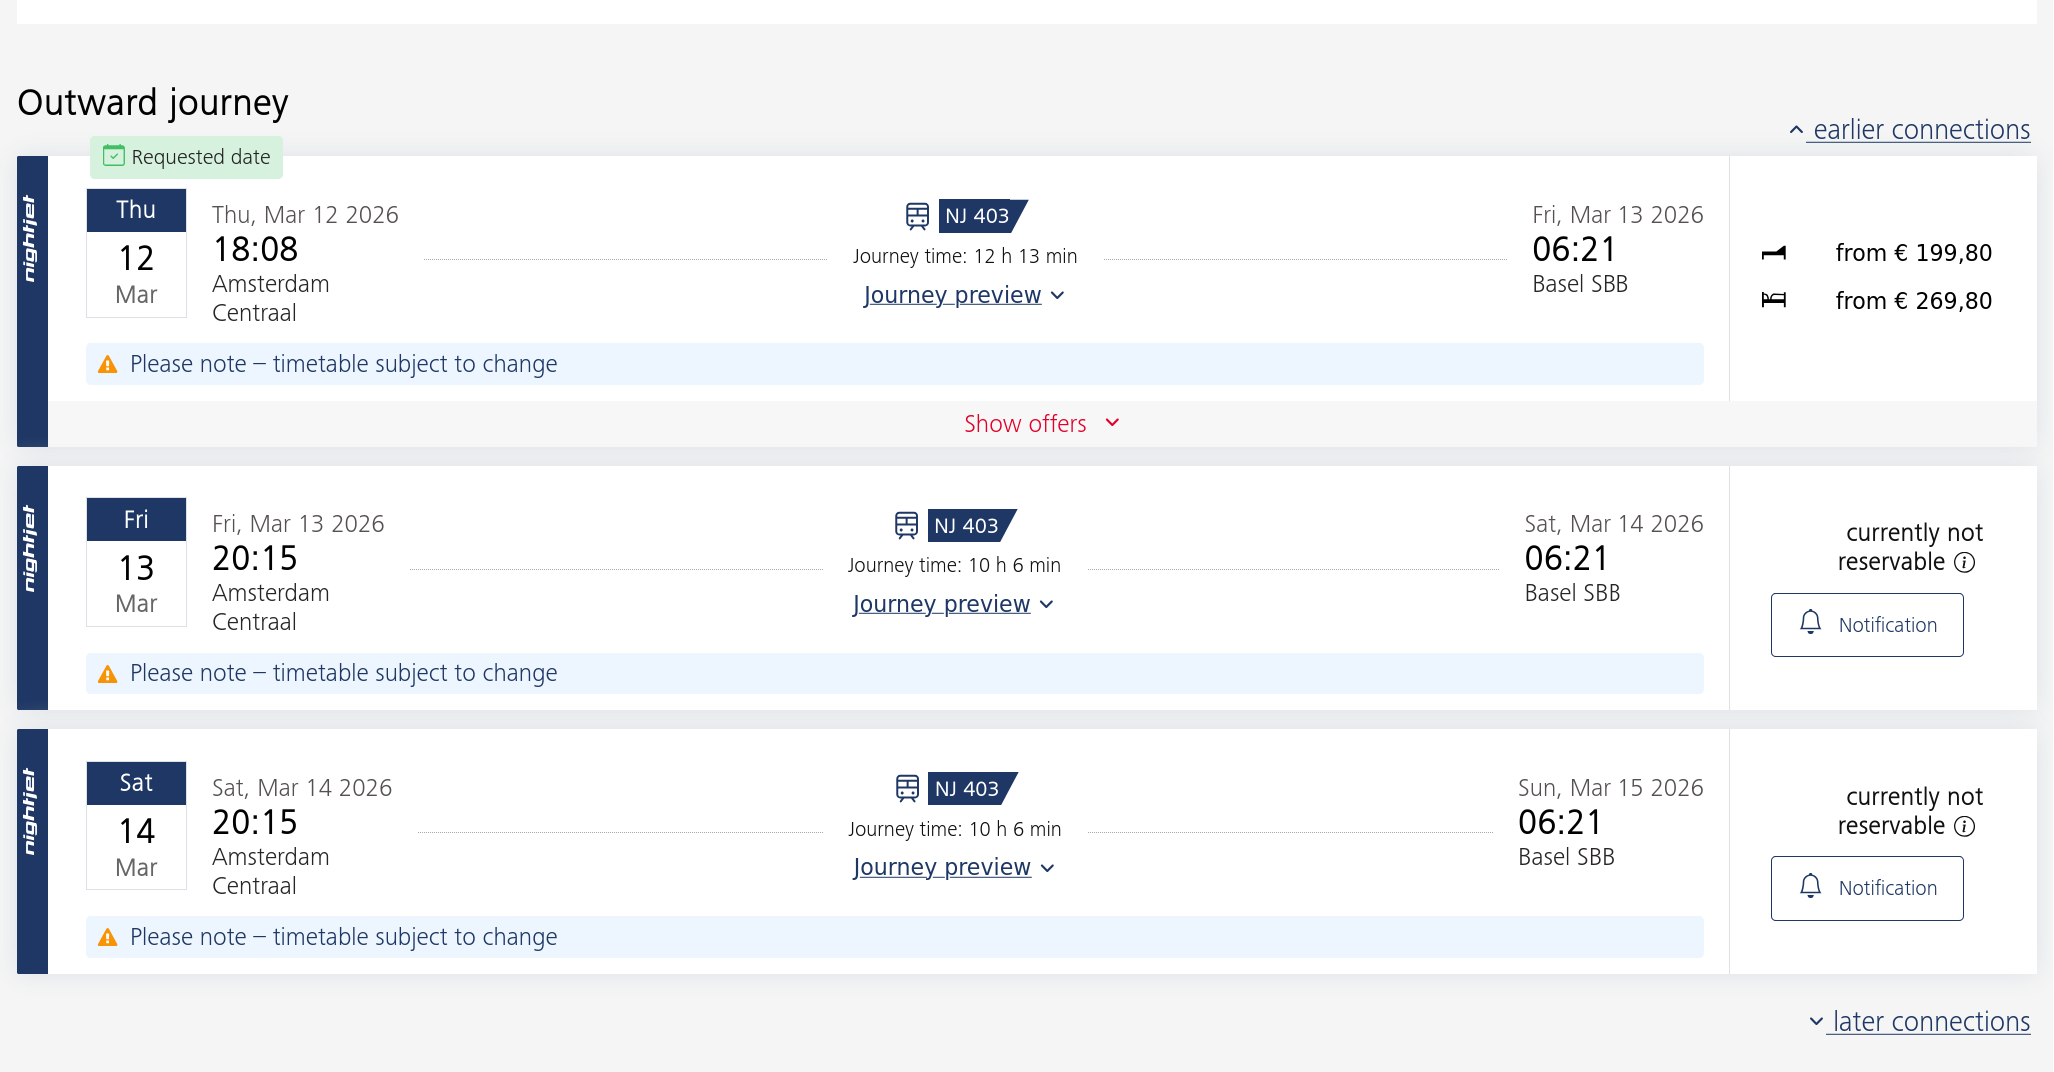Expand Show offers for Thursday's connection
Screen dimensions: 2054x1072
pyautogui.click(x=1040, y=424)
